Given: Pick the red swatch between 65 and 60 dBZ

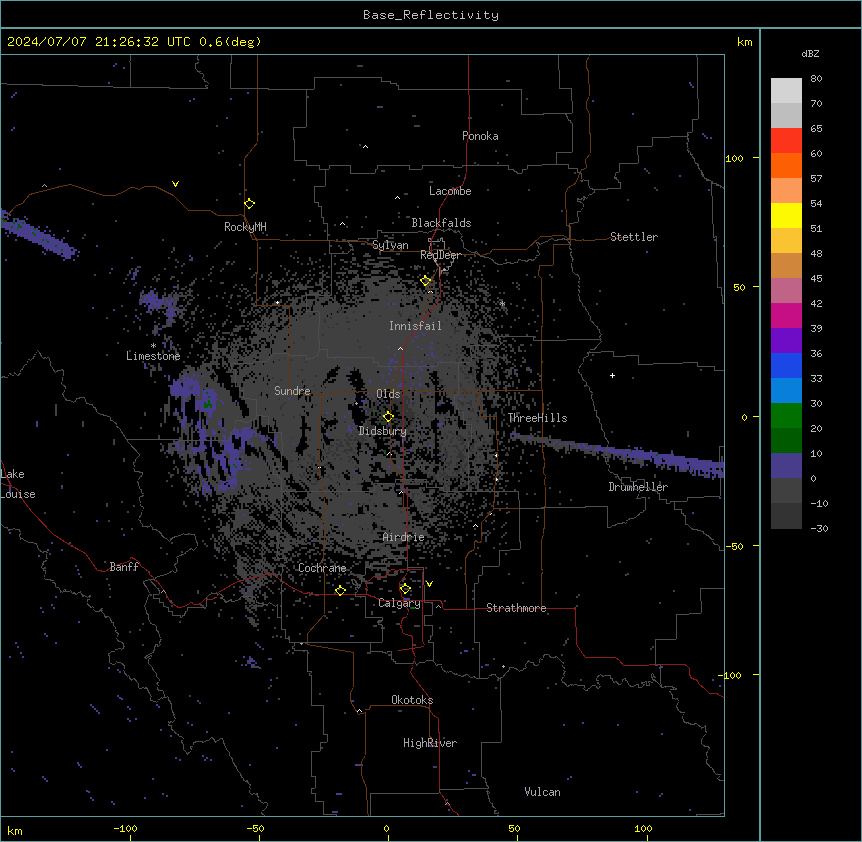Looking at the screenshot, I should click(786, 141).
